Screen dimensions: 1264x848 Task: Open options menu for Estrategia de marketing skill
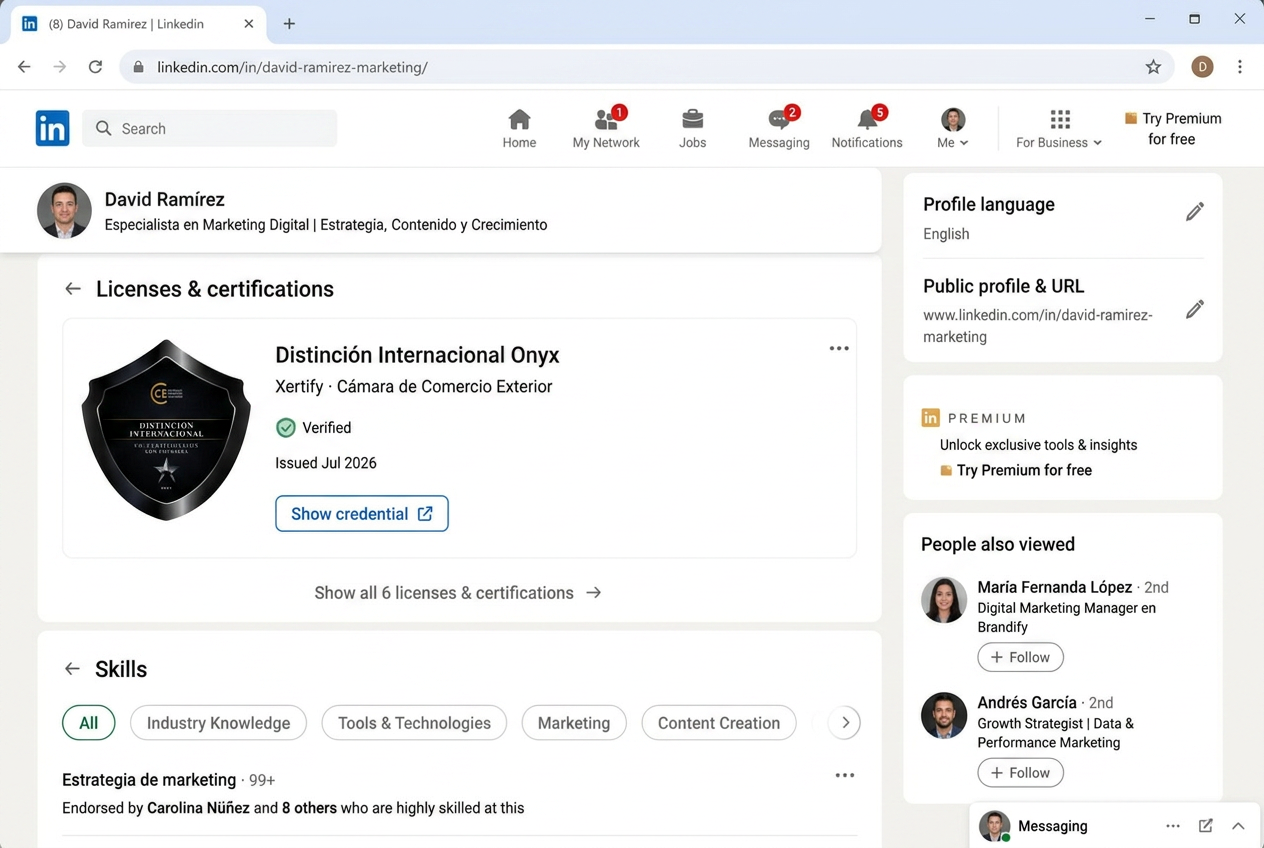click(845, 775)
